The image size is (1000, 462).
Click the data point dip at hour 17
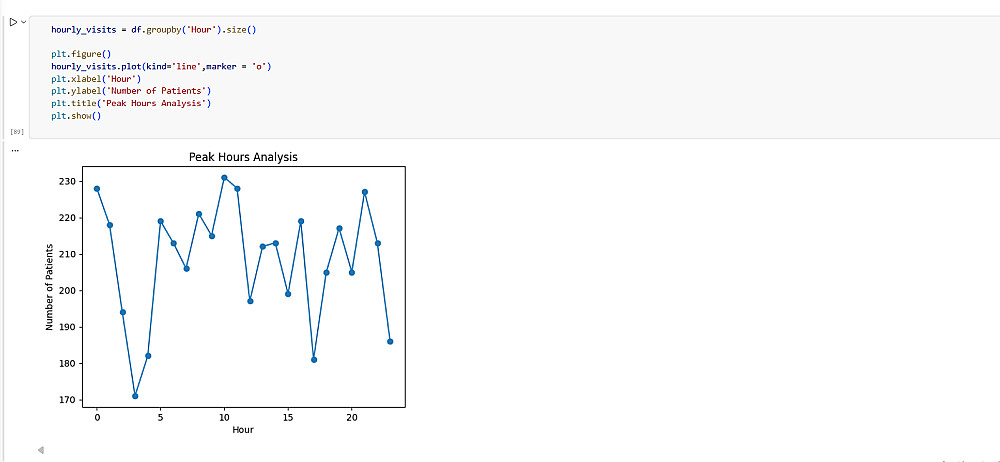[314, 360]
